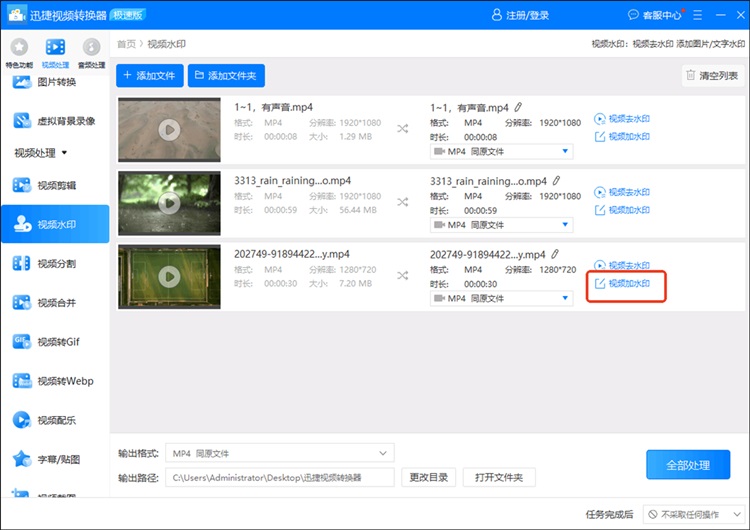This screenshot has height=530, width=750.
Task: Play the 3313_rain_raining thumbnail
Action: pyautogui.click(x=169, y=203)
